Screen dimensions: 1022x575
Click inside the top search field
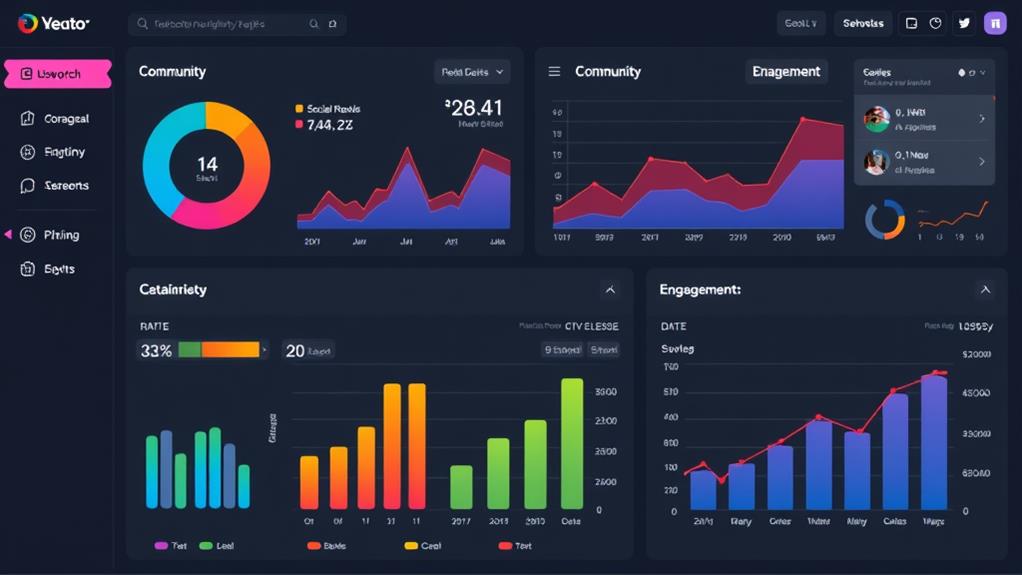coord(237,24)
